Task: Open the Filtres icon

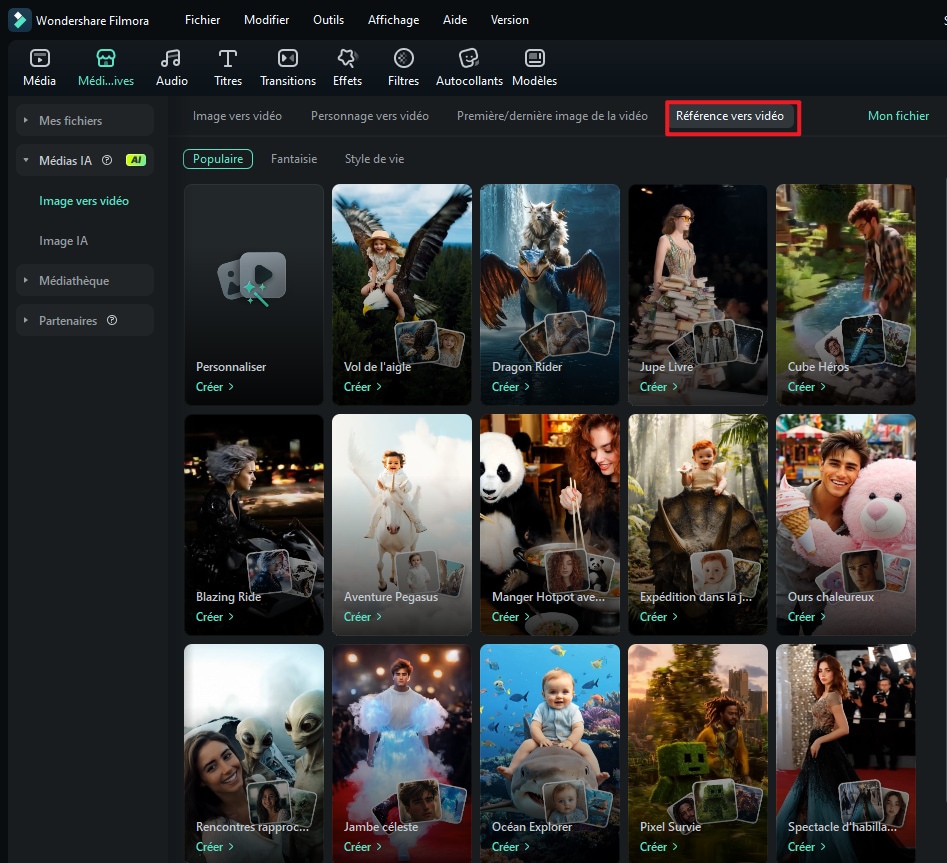Action: pyautogui.click(x=403, y=59)
